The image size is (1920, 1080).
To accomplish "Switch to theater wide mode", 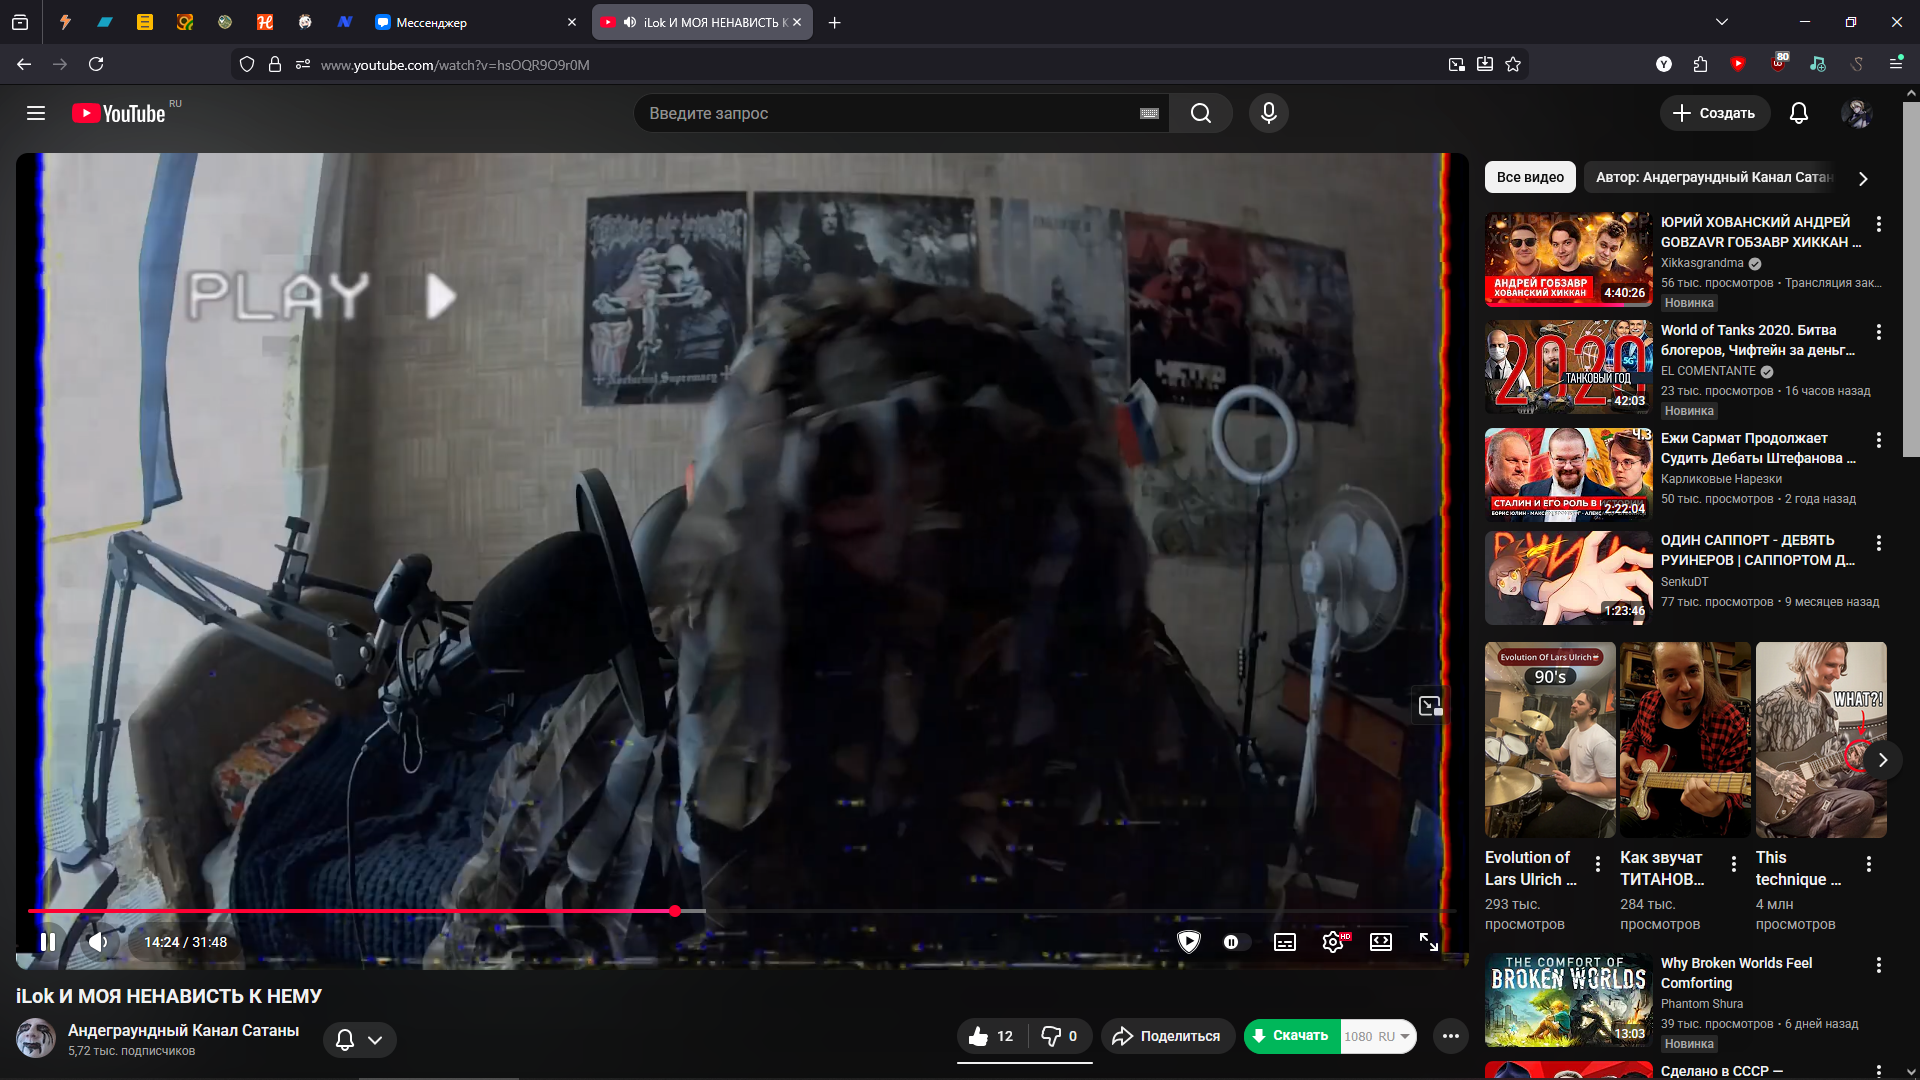I will coord(1381,942).
